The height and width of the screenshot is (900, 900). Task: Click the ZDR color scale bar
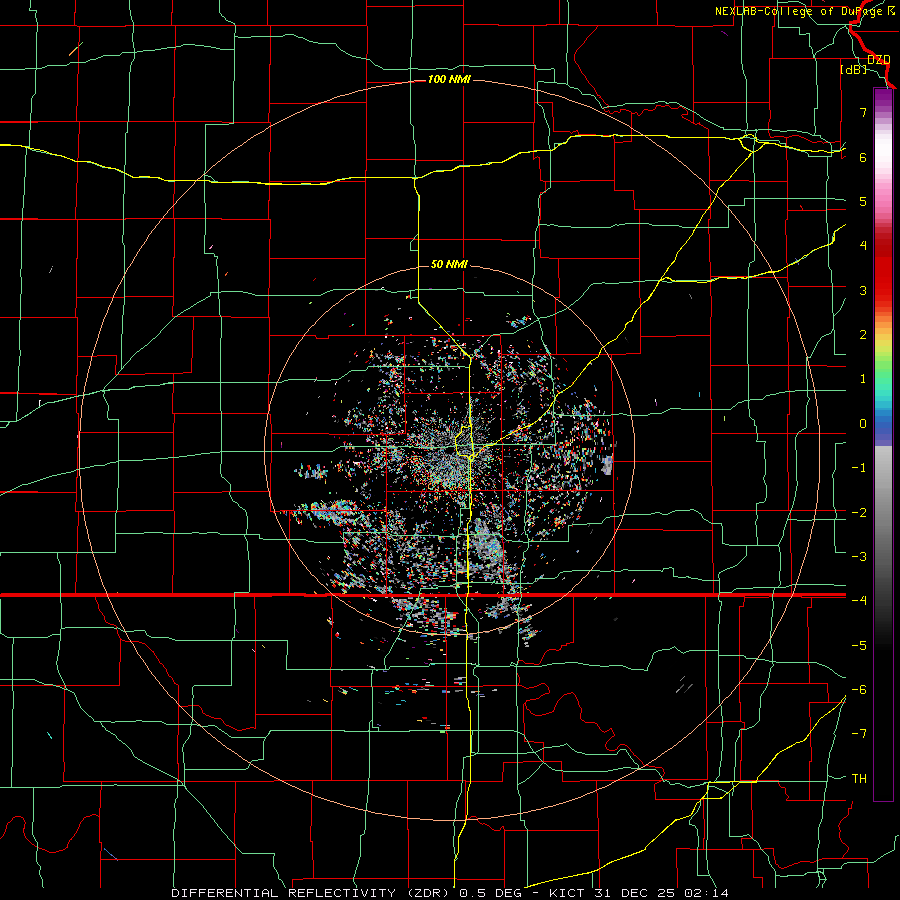pyautogui.click(x=883, y=445)
